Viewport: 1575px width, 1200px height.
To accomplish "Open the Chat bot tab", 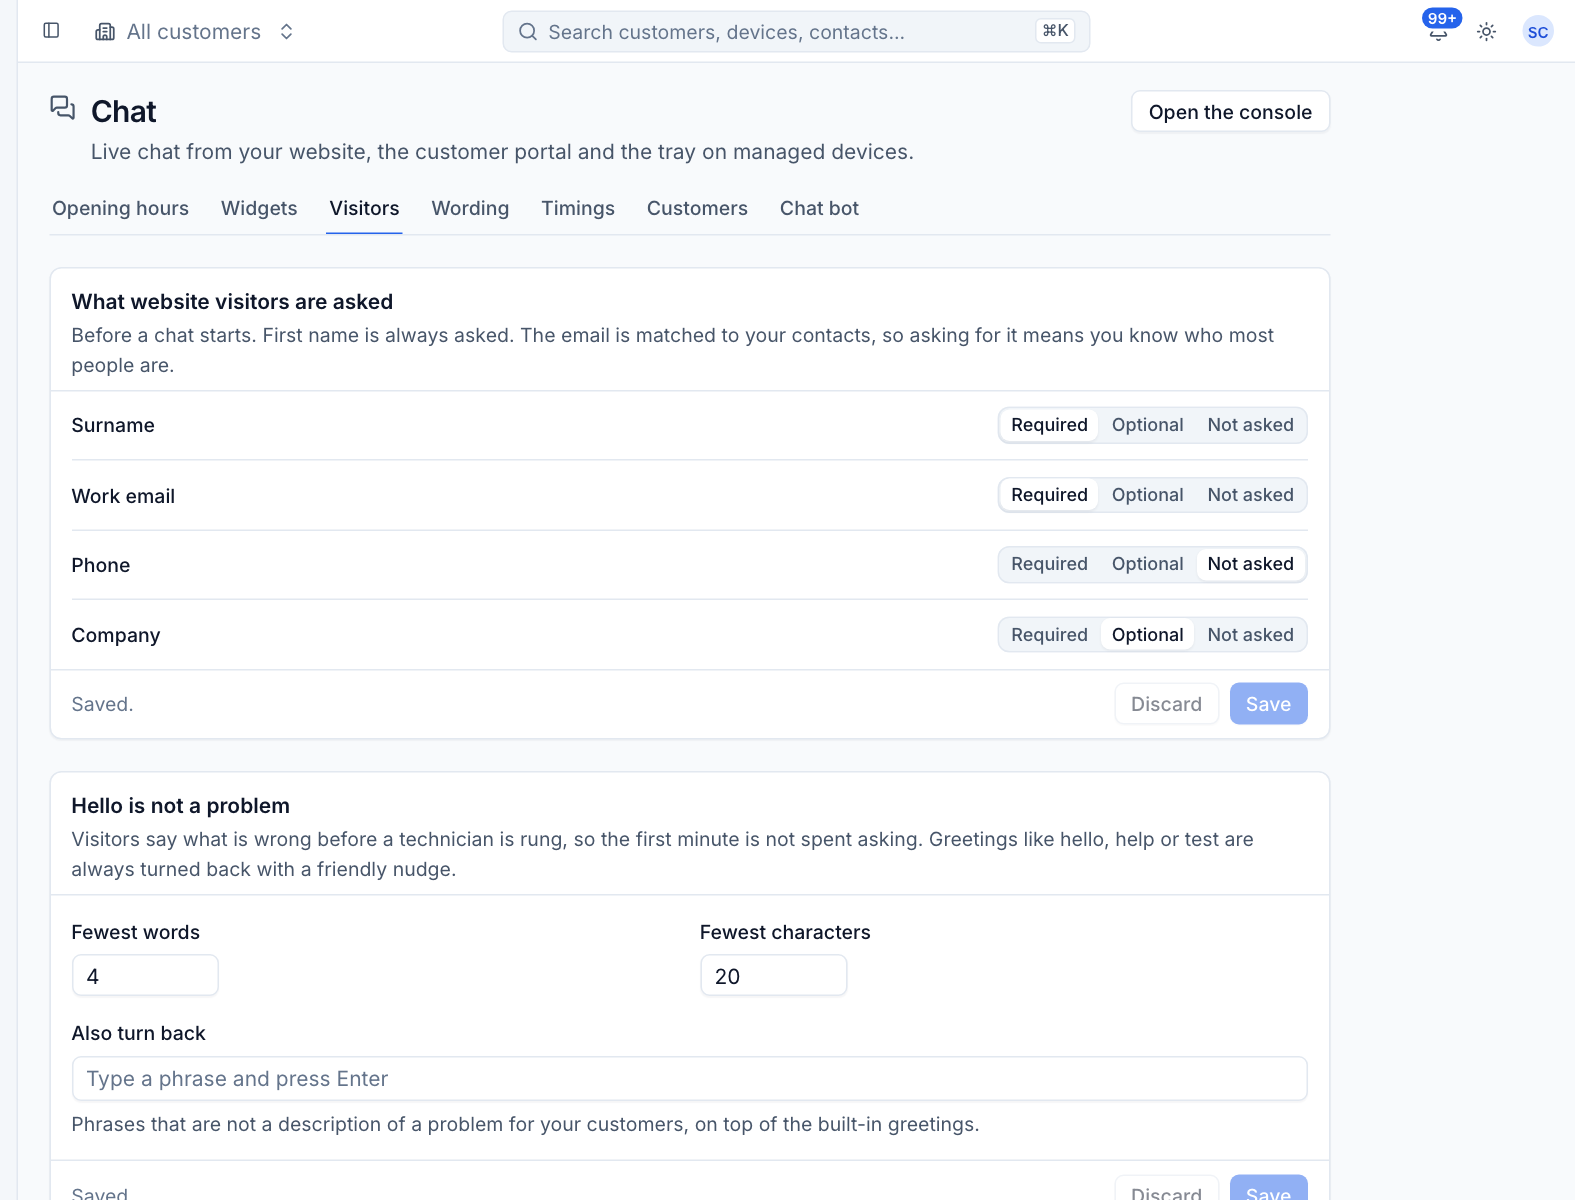I will pyautogui.click(x=819, y=208).
